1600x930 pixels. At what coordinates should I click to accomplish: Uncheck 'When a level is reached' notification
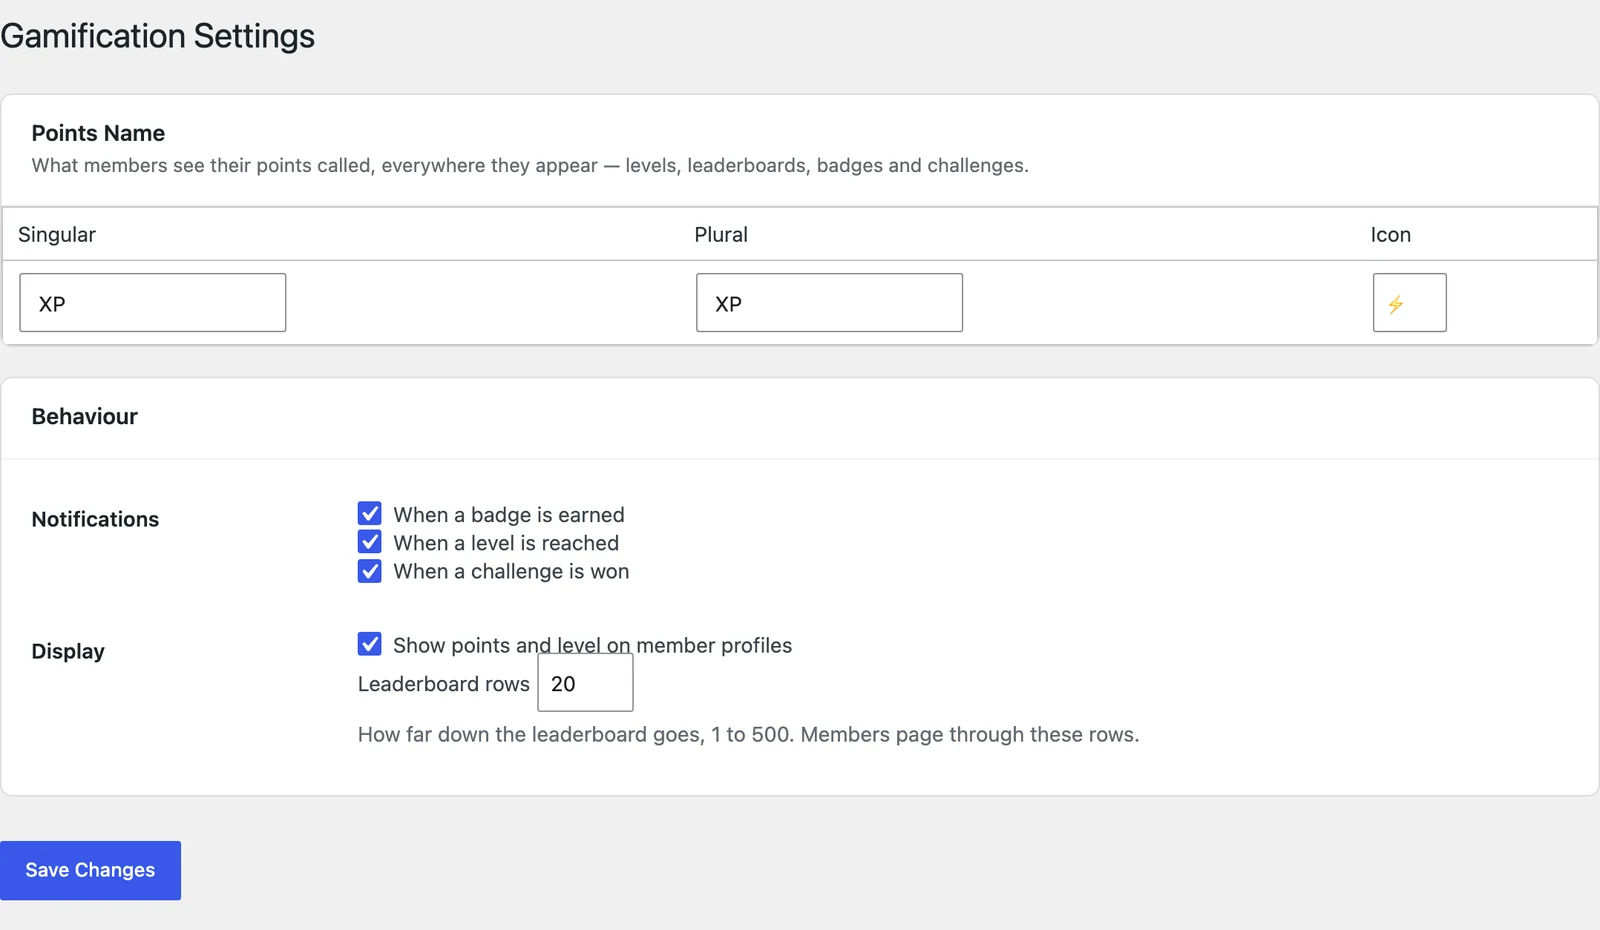369,542
